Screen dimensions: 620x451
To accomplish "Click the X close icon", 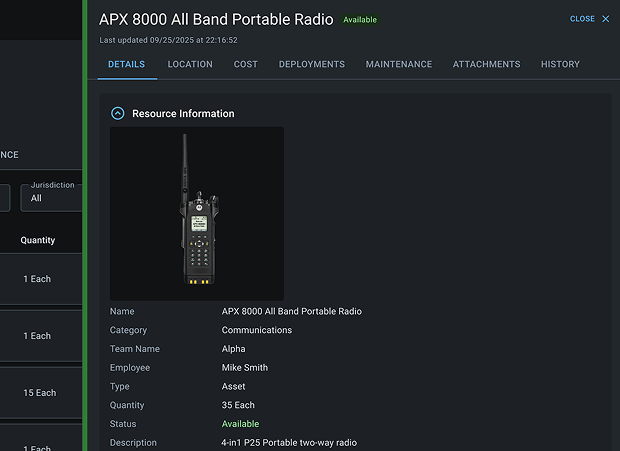I will (x=605, y=19).
